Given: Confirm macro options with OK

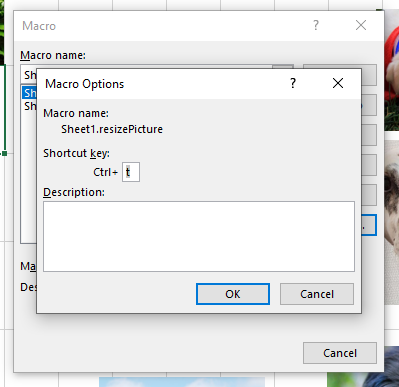Looking at the screenshot, I should pyautogui.click(x=233, y=294).
